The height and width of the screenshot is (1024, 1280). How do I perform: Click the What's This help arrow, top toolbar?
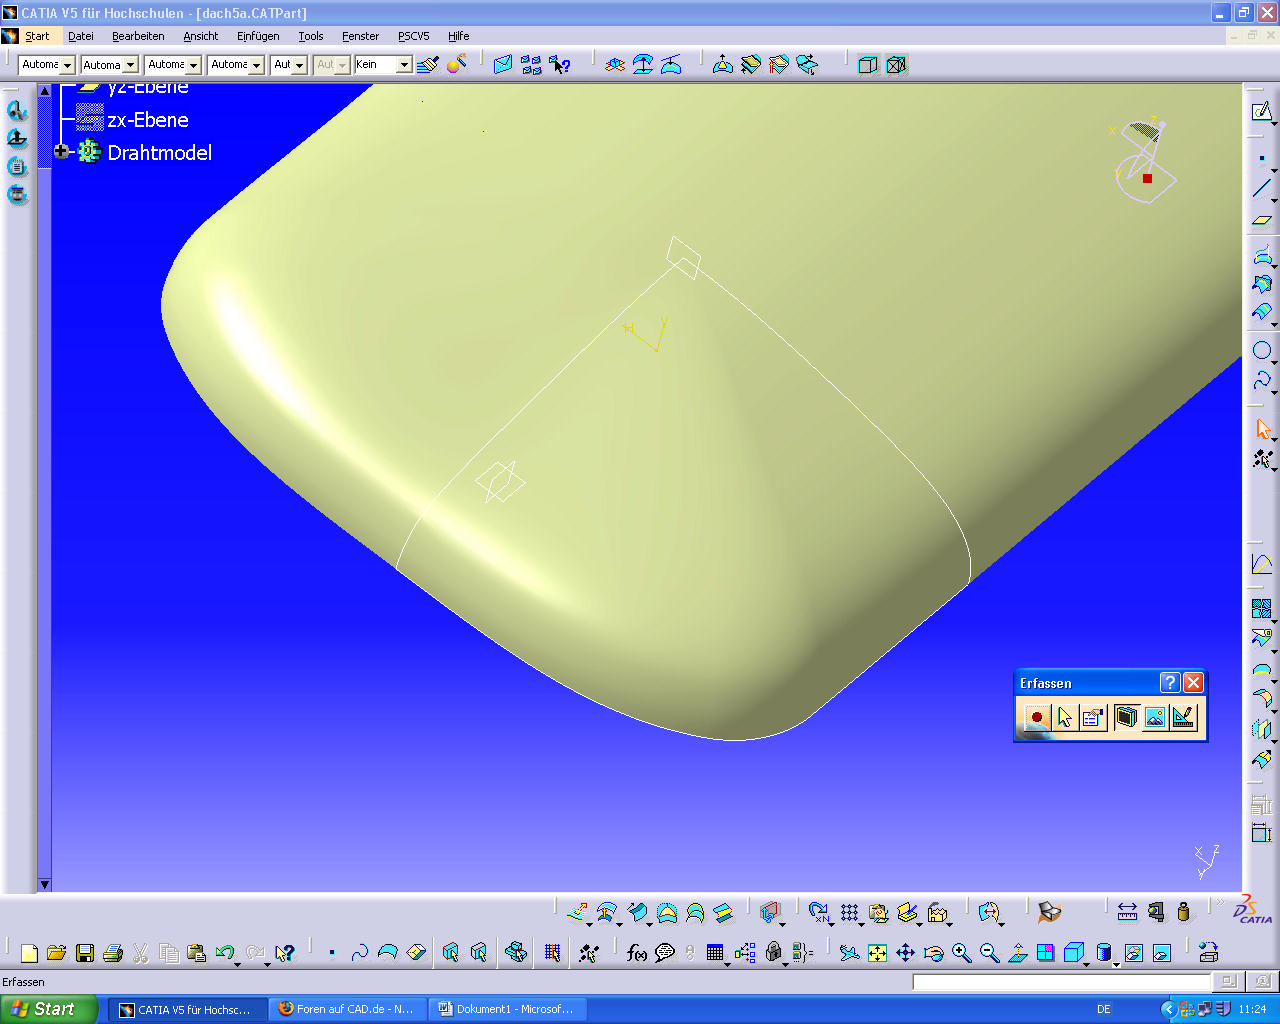(560, 65)
